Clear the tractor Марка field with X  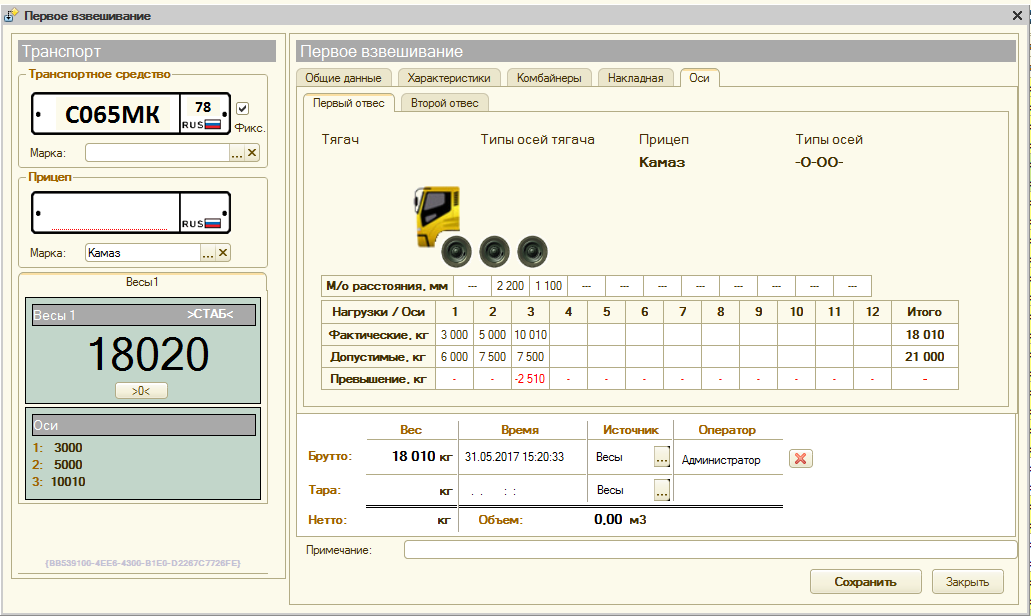pyautogui.click(x=252, y=153)
